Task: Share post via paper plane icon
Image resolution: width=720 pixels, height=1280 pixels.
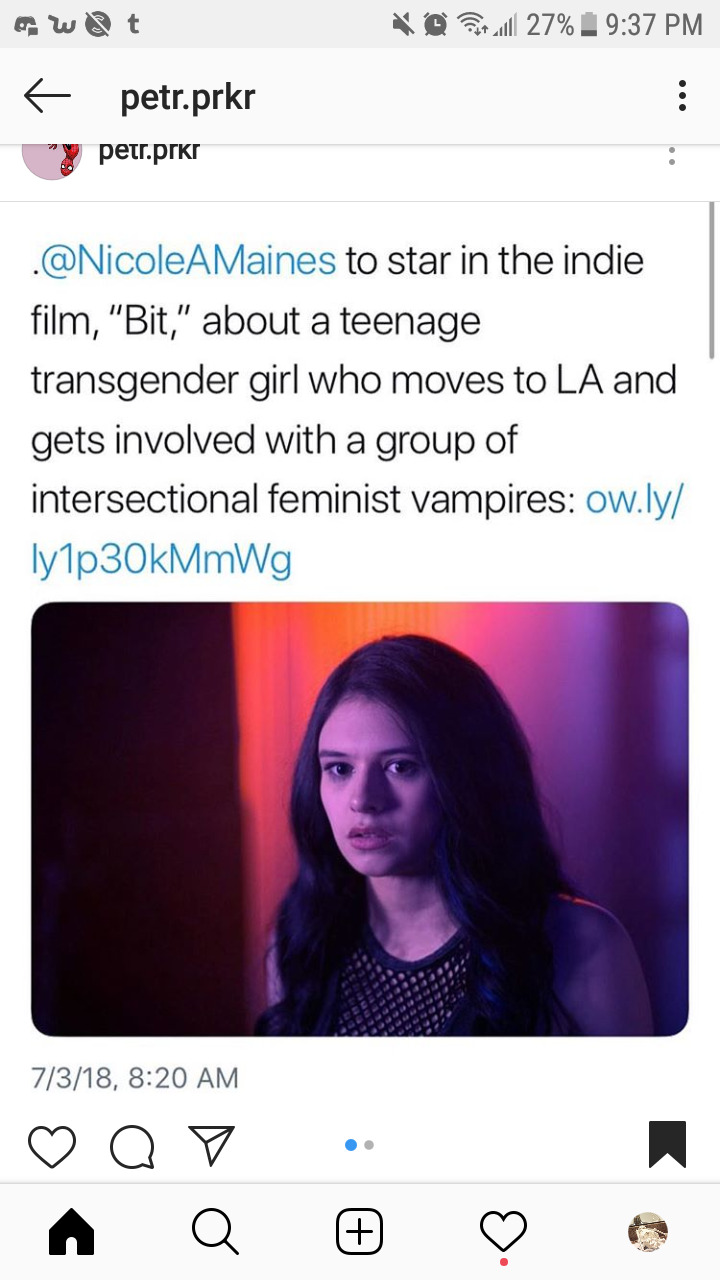Action: [x=211, y=1146]
